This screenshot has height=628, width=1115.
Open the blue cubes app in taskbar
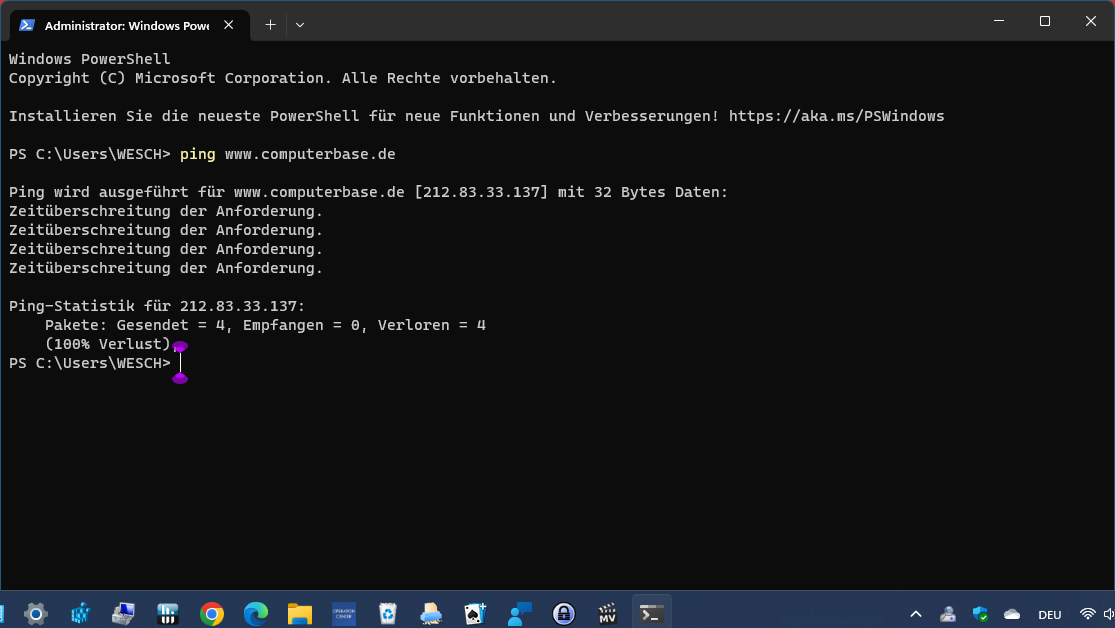[80, 613]
